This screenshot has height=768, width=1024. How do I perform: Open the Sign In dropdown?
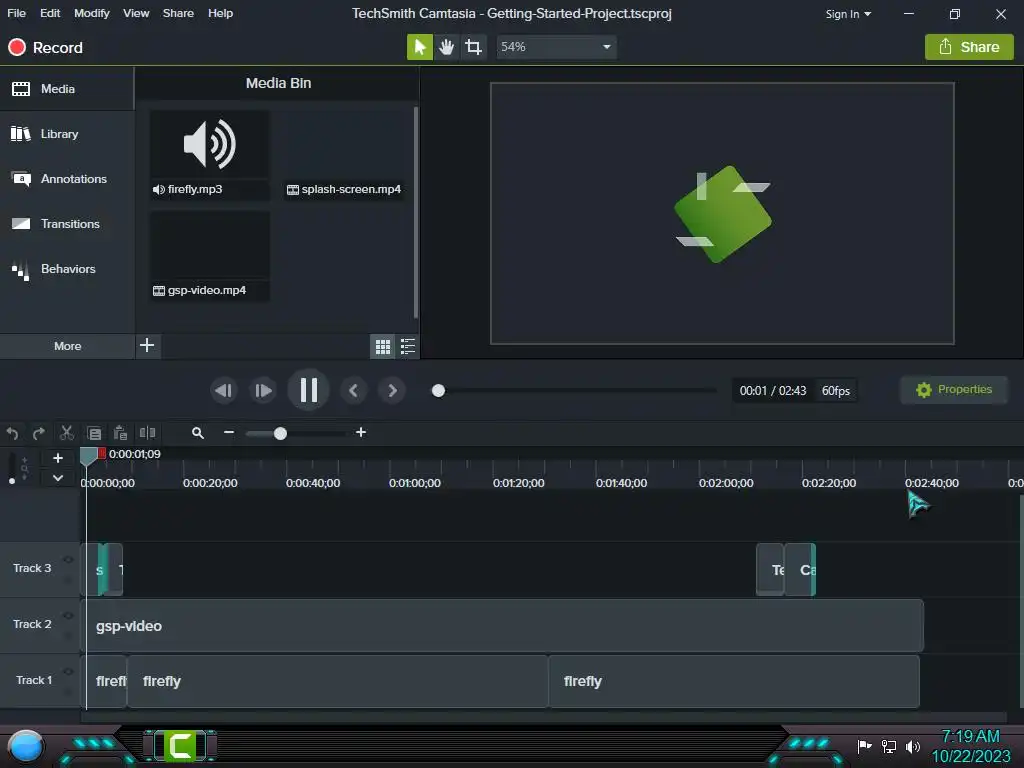[x=848, y=14]
